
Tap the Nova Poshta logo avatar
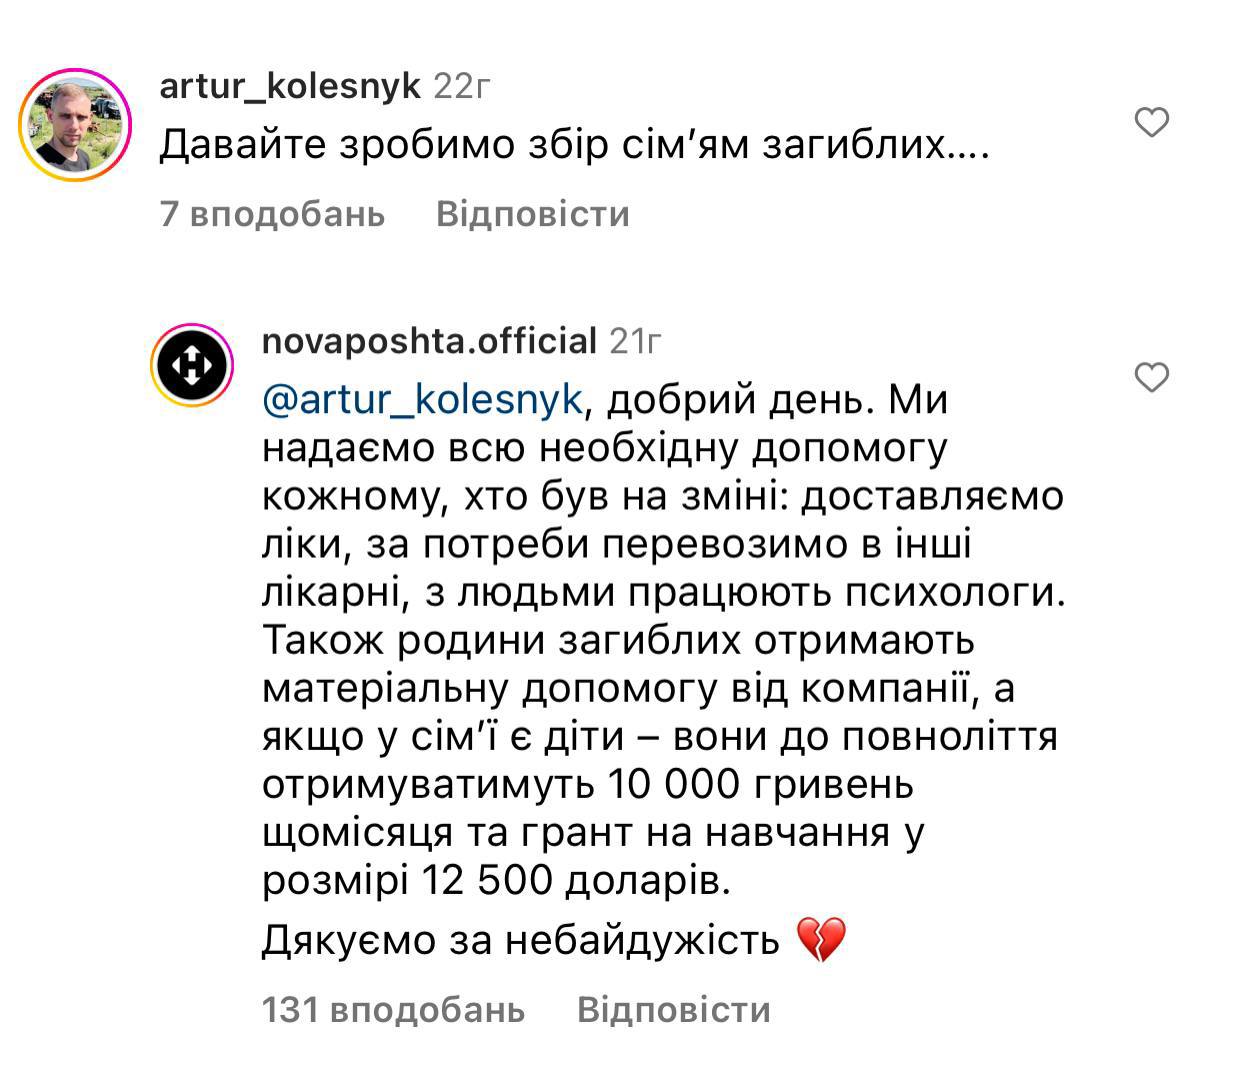[x=192, y=365]
